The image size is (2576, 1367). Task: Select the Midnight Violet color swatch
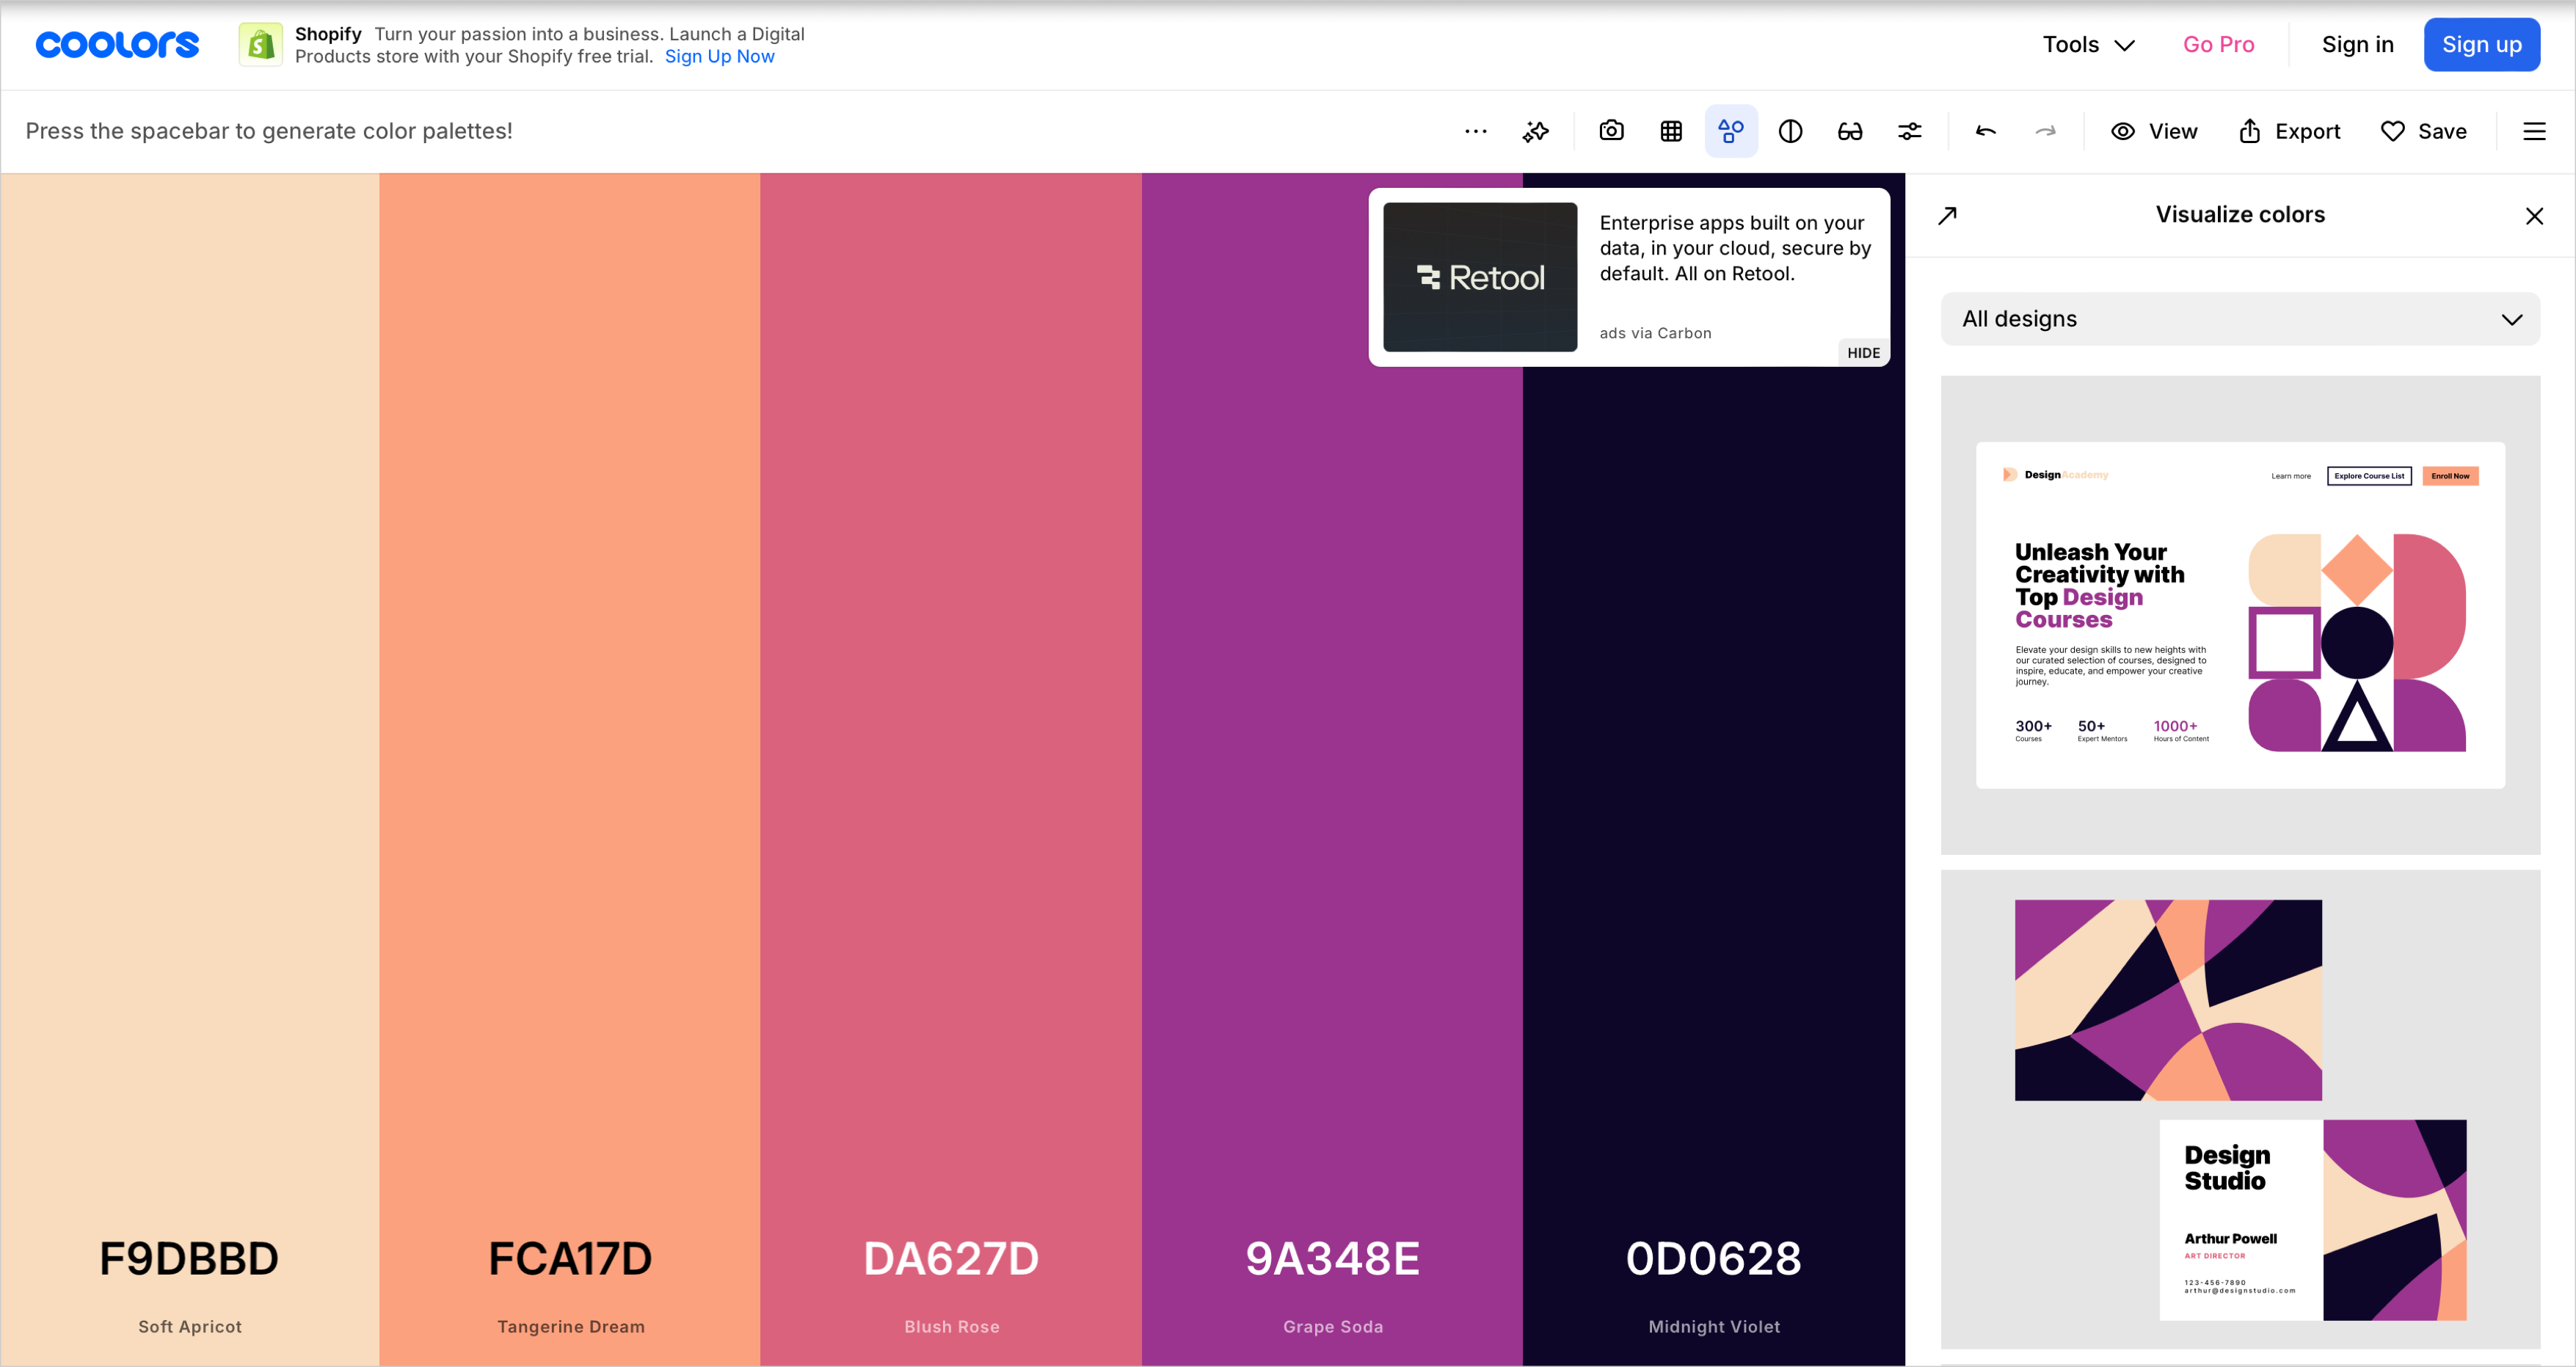pyautogui.click(x=1713, y=700)
